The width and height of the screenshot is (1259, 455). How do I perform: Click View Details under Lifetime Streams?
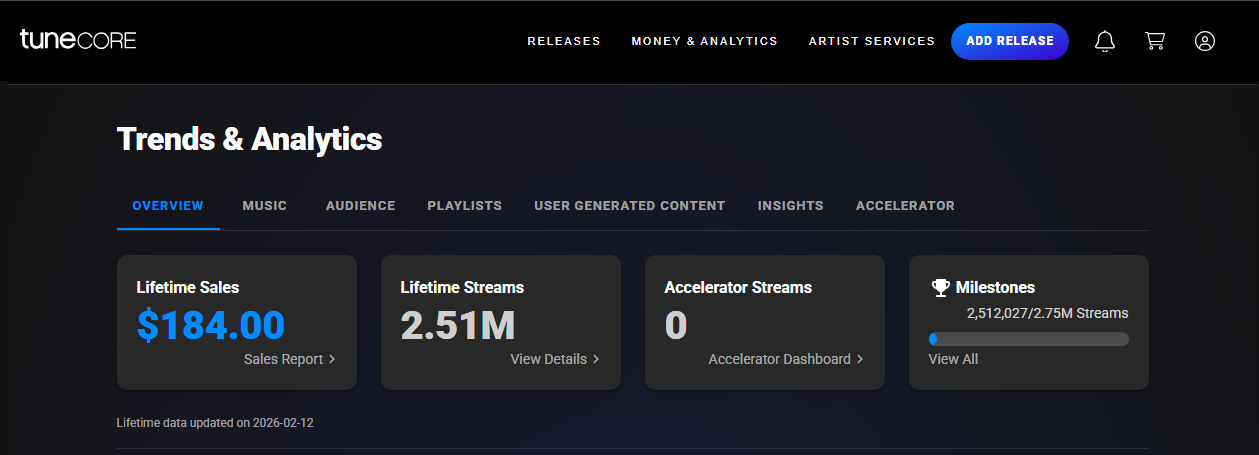pos(554,359)
